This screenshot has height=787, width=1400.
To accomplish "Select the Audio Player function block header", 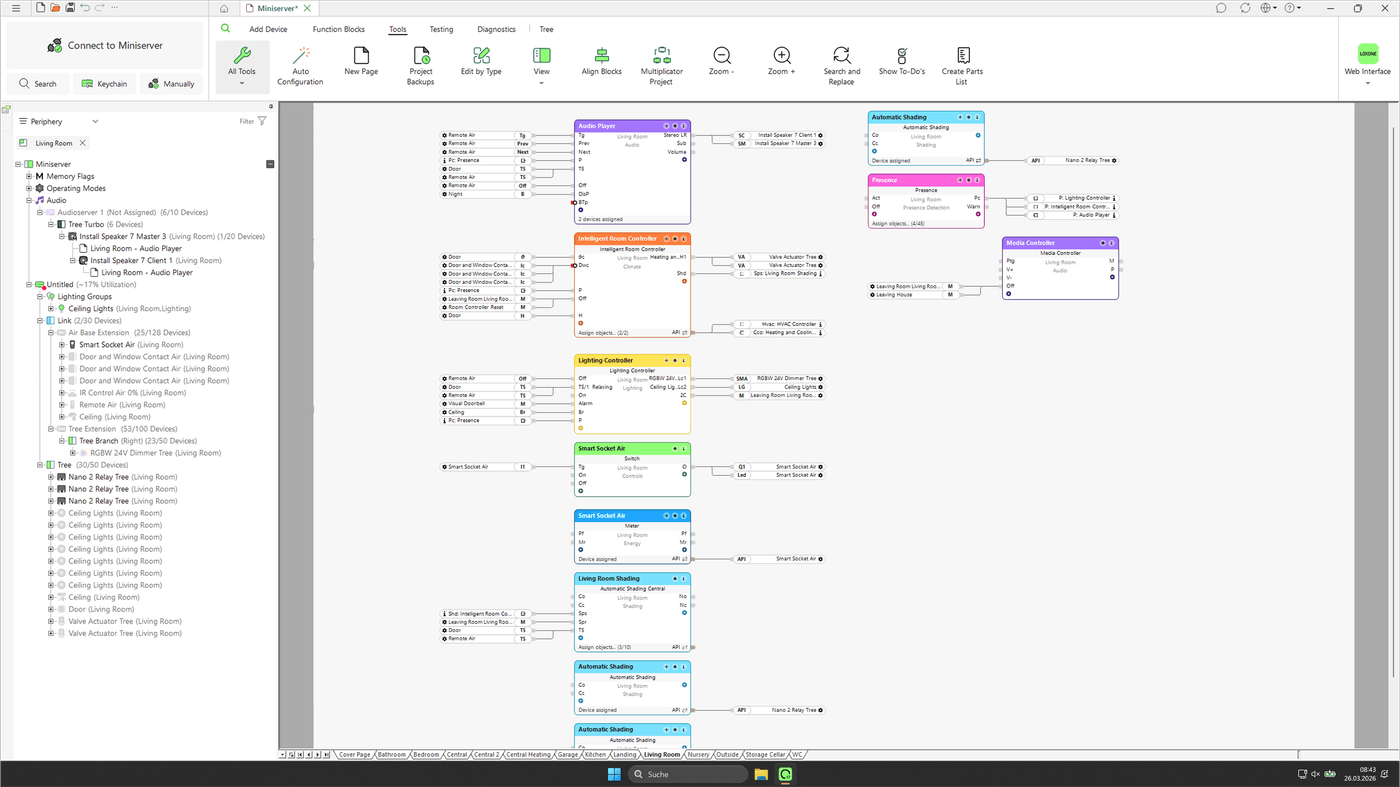I will (x=632, y=126).
